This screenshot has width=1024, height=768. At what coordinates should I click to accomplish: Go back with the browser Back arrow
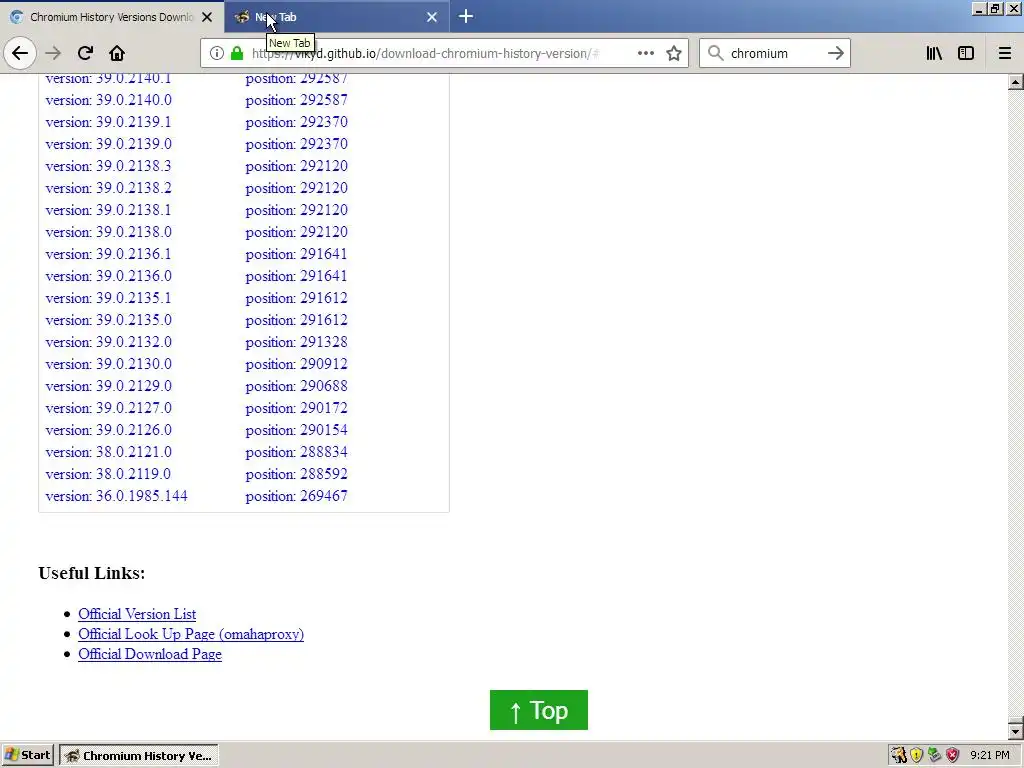click(x=20, y=53)
